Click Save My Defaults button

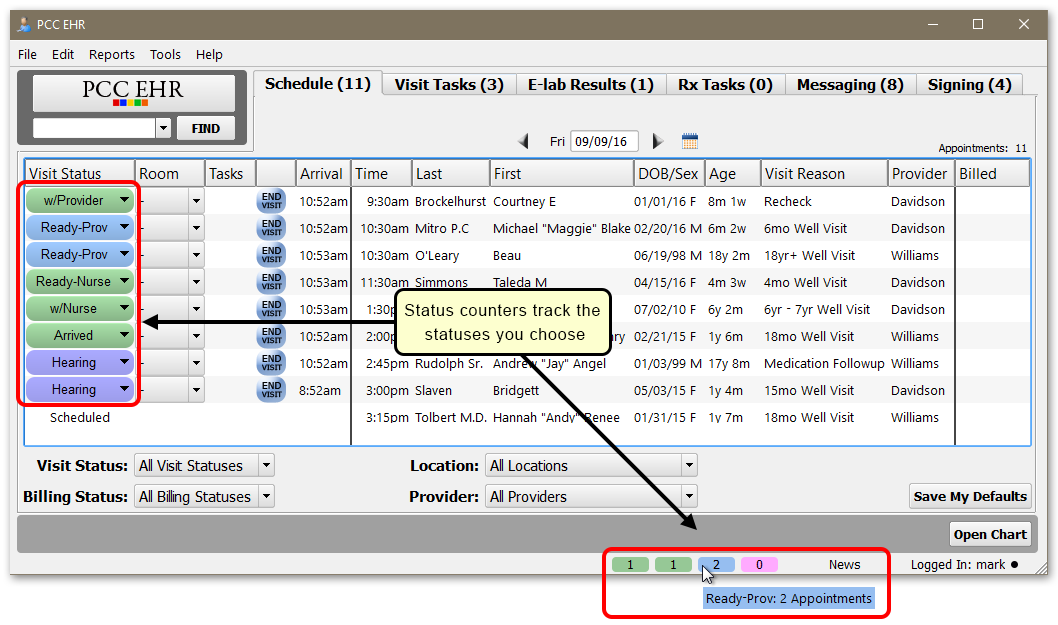(970, 497)
